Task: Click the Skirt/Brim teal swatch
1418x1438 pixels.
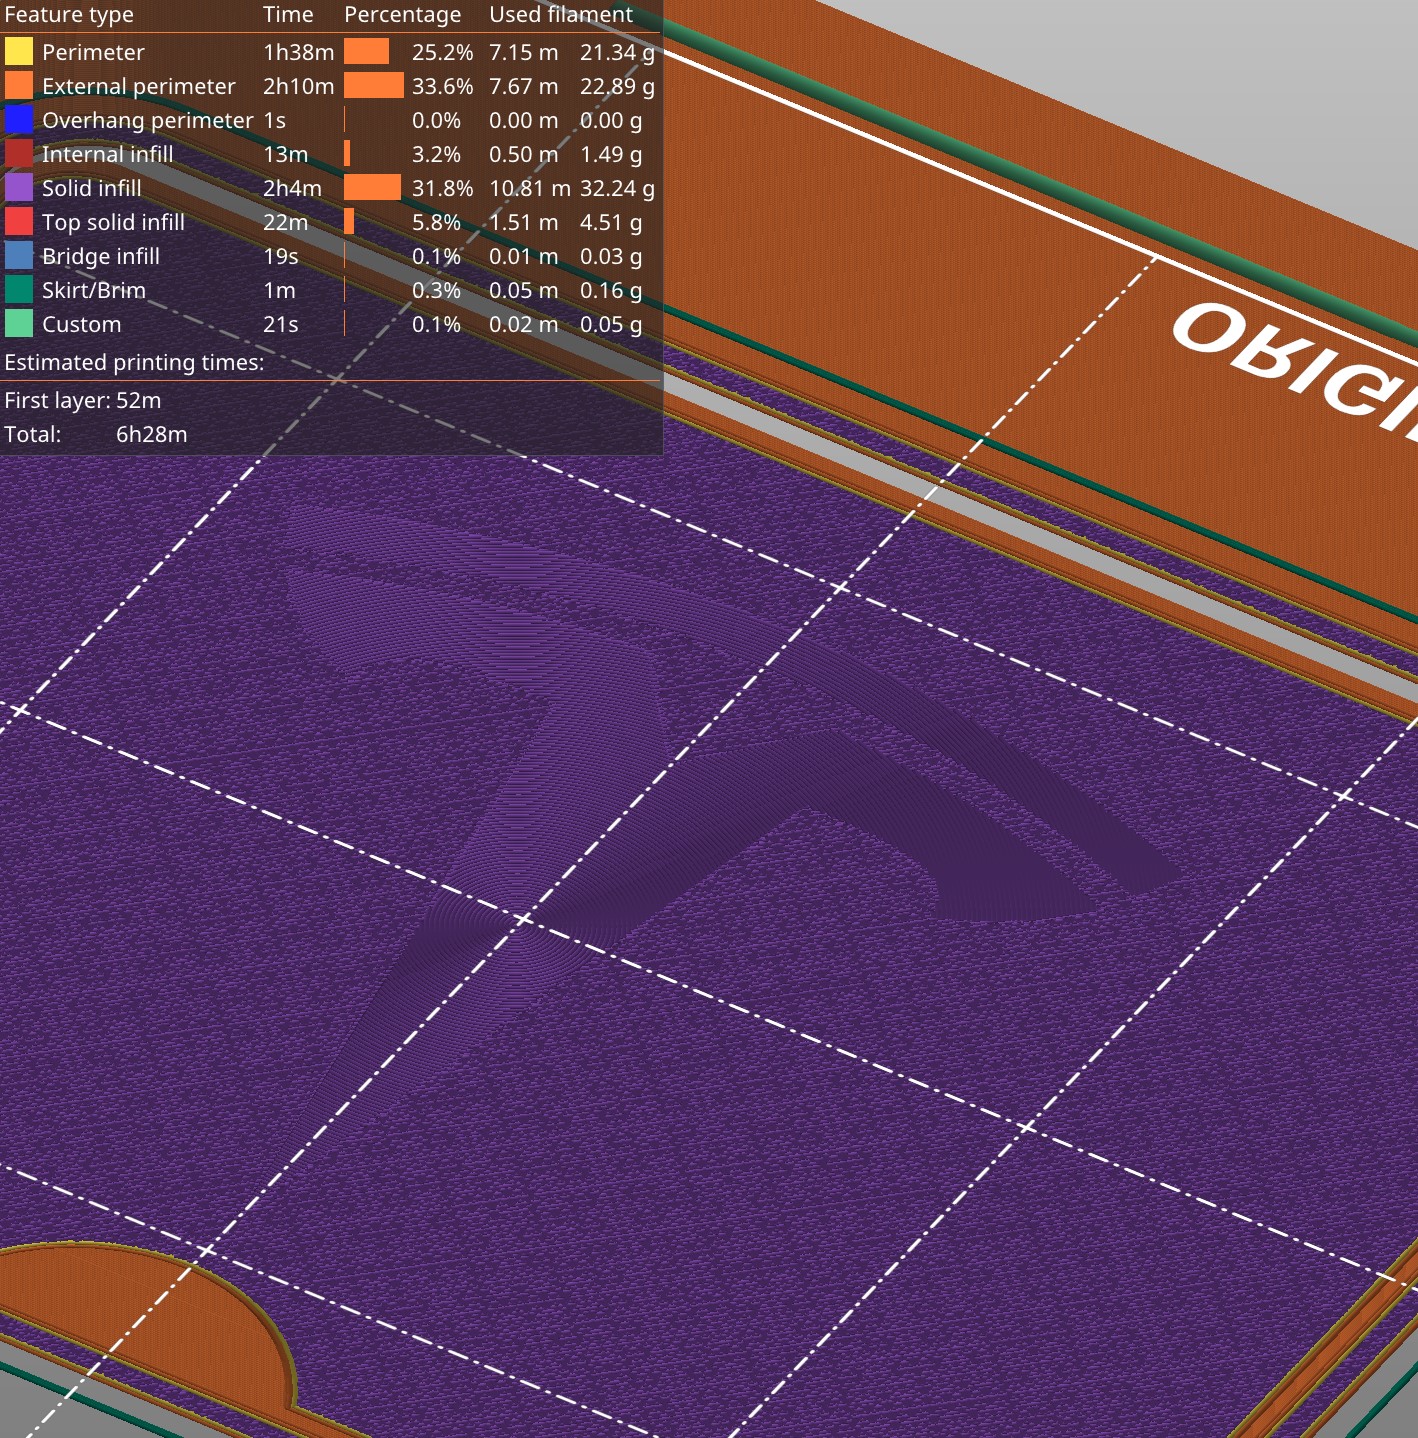Action: click(x=19, y=290)
